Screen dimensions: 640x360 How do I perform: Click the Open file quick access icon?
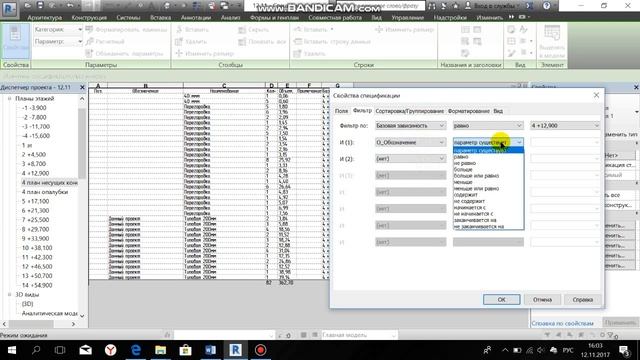tap(28, 5)
